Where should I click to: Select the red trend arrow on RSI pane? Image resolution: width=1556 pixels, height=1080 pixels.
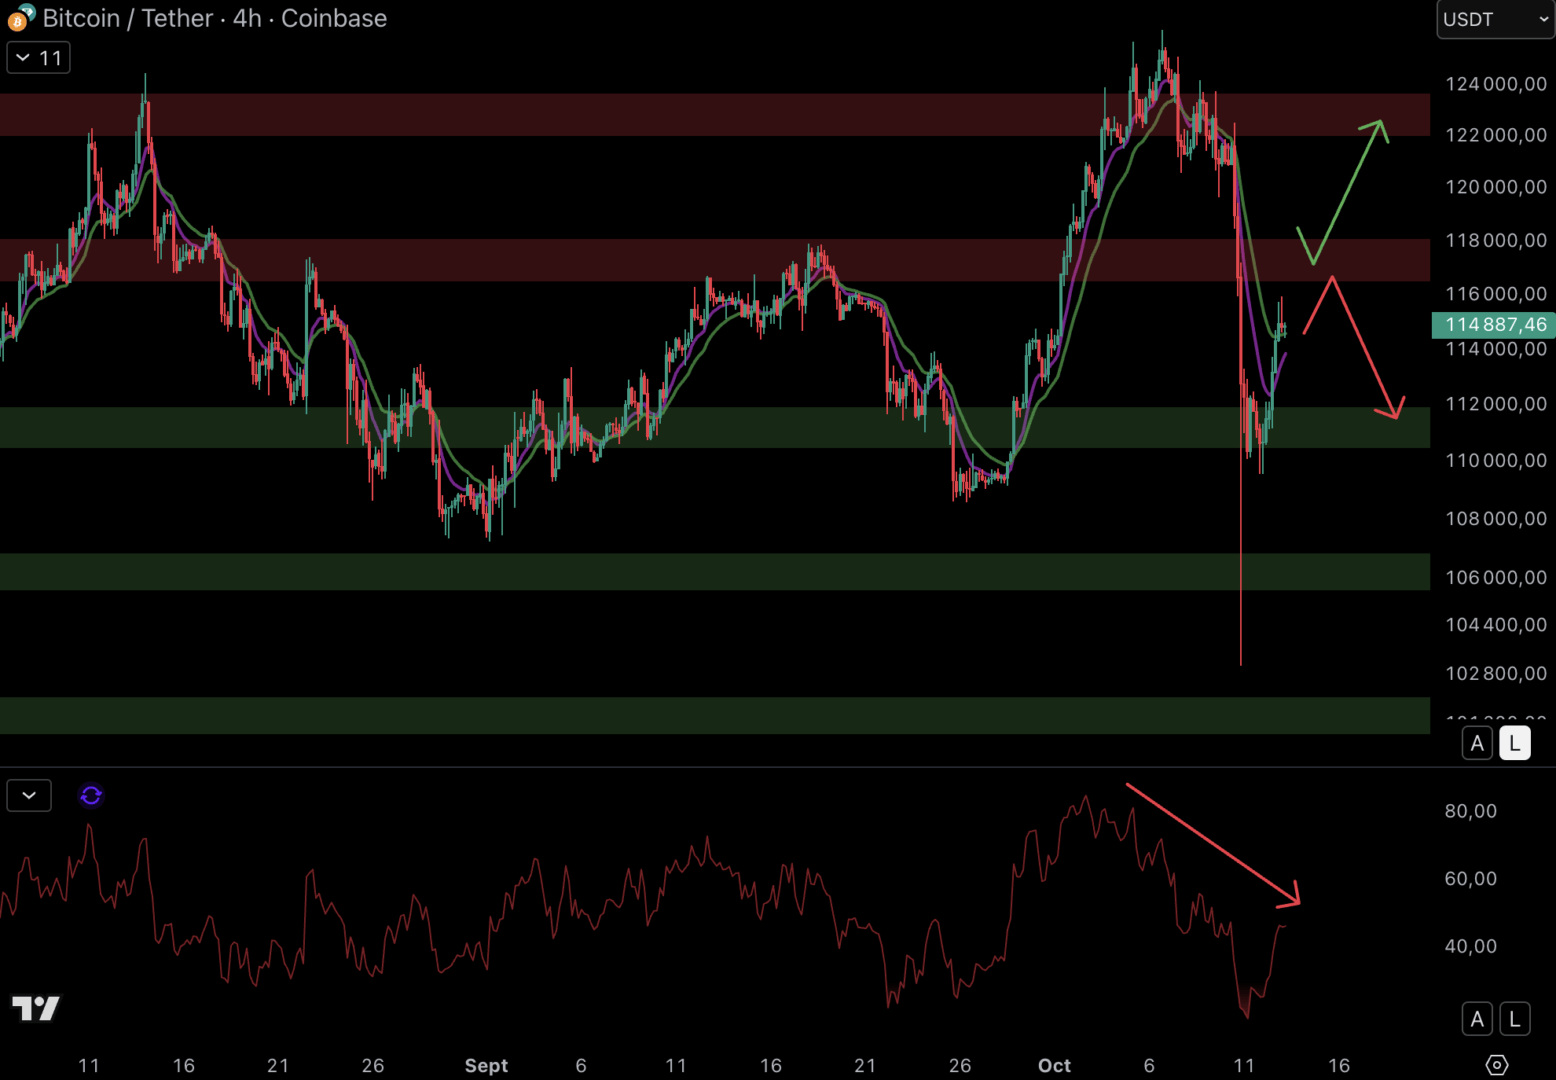(1212, 845)
